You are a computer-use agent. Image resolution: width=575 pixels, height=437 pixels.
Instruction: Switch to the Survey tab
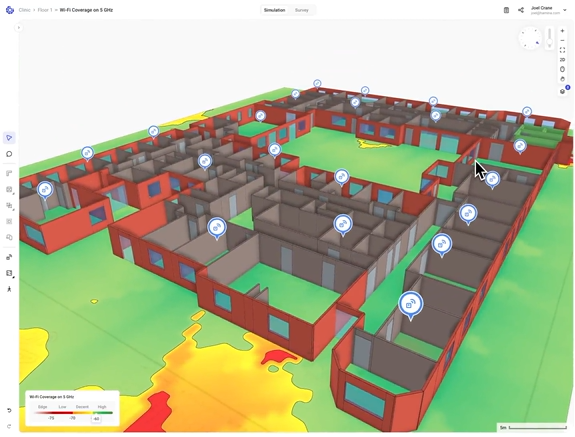click(302, 10)
